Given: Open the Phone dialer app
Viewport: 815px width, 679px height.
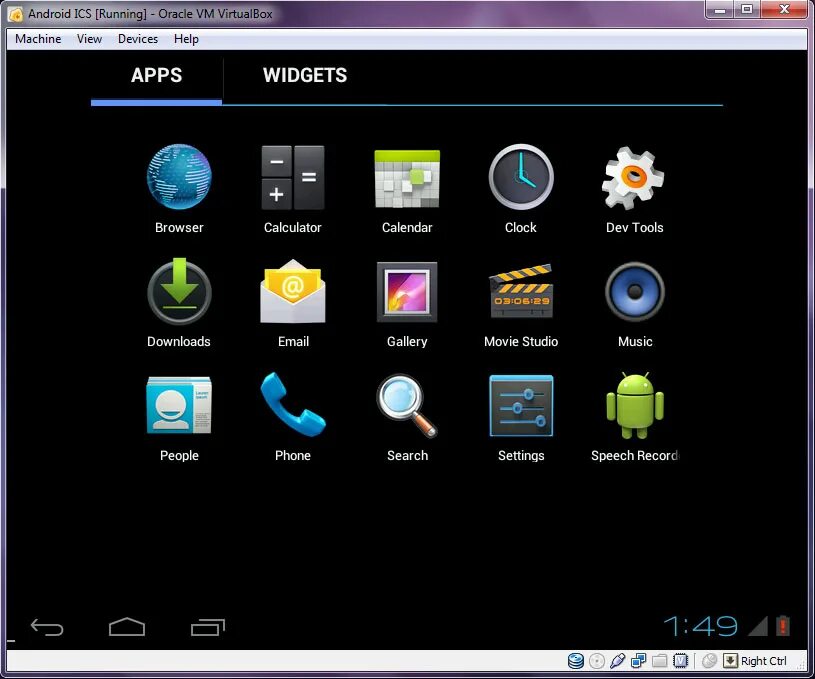Looking at the screenshot, I should [x=293, y=404].
